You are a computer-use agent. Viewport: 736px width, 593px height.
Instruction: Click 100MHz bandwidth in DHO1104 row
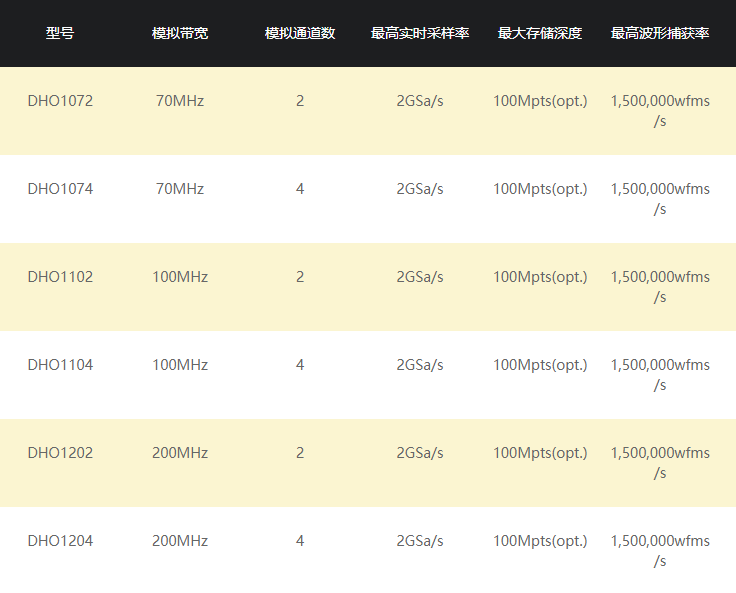click(180, 365)
